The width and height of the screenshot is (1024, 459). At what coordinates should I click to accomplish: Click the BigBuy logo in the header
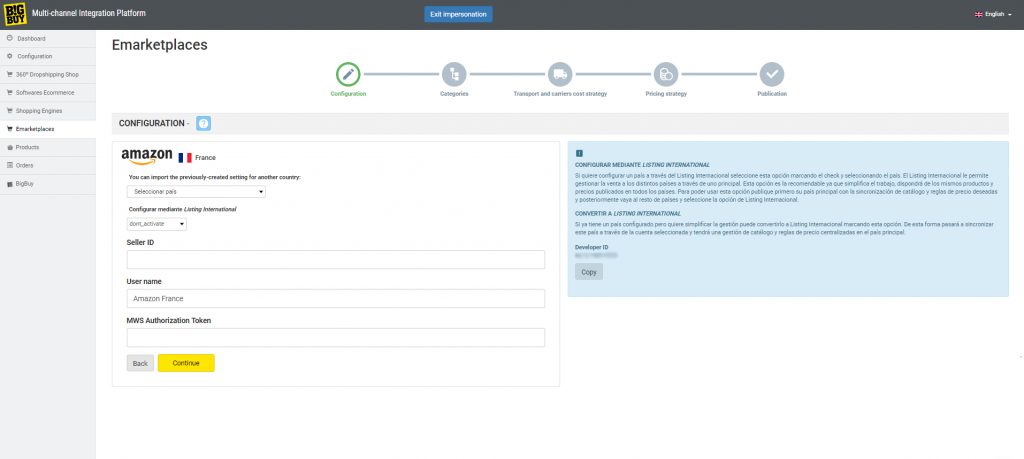(14, 14)
